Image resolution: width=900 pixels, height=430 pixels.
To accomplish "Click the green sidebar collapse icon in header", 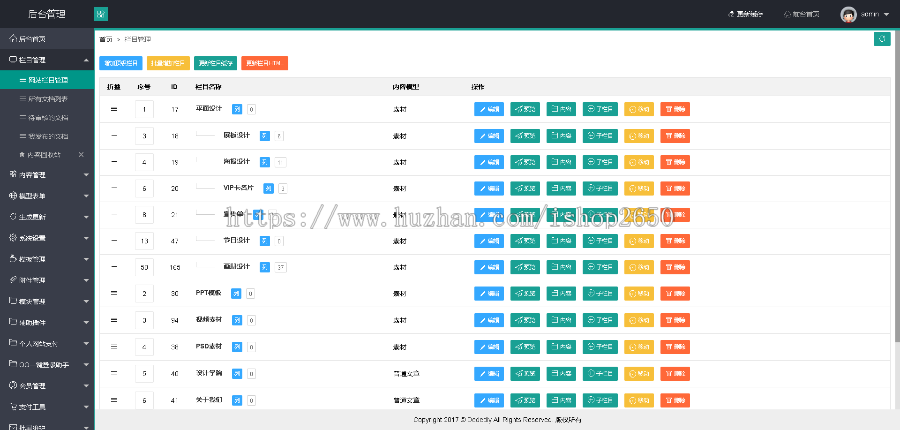I will [x=101, y=14].
